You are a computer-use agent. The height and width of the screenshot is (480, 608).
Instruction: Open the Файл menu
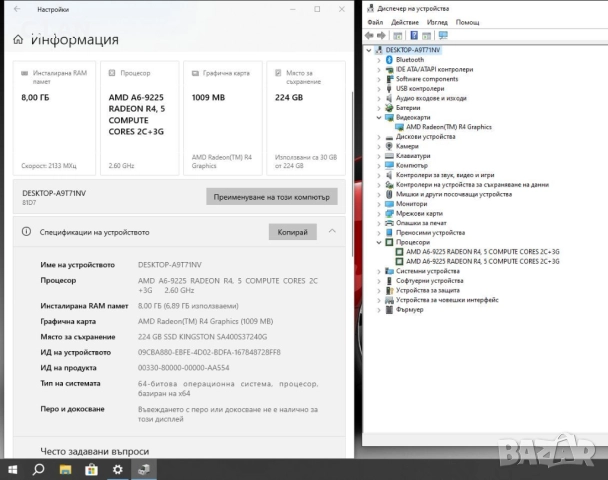375,22
